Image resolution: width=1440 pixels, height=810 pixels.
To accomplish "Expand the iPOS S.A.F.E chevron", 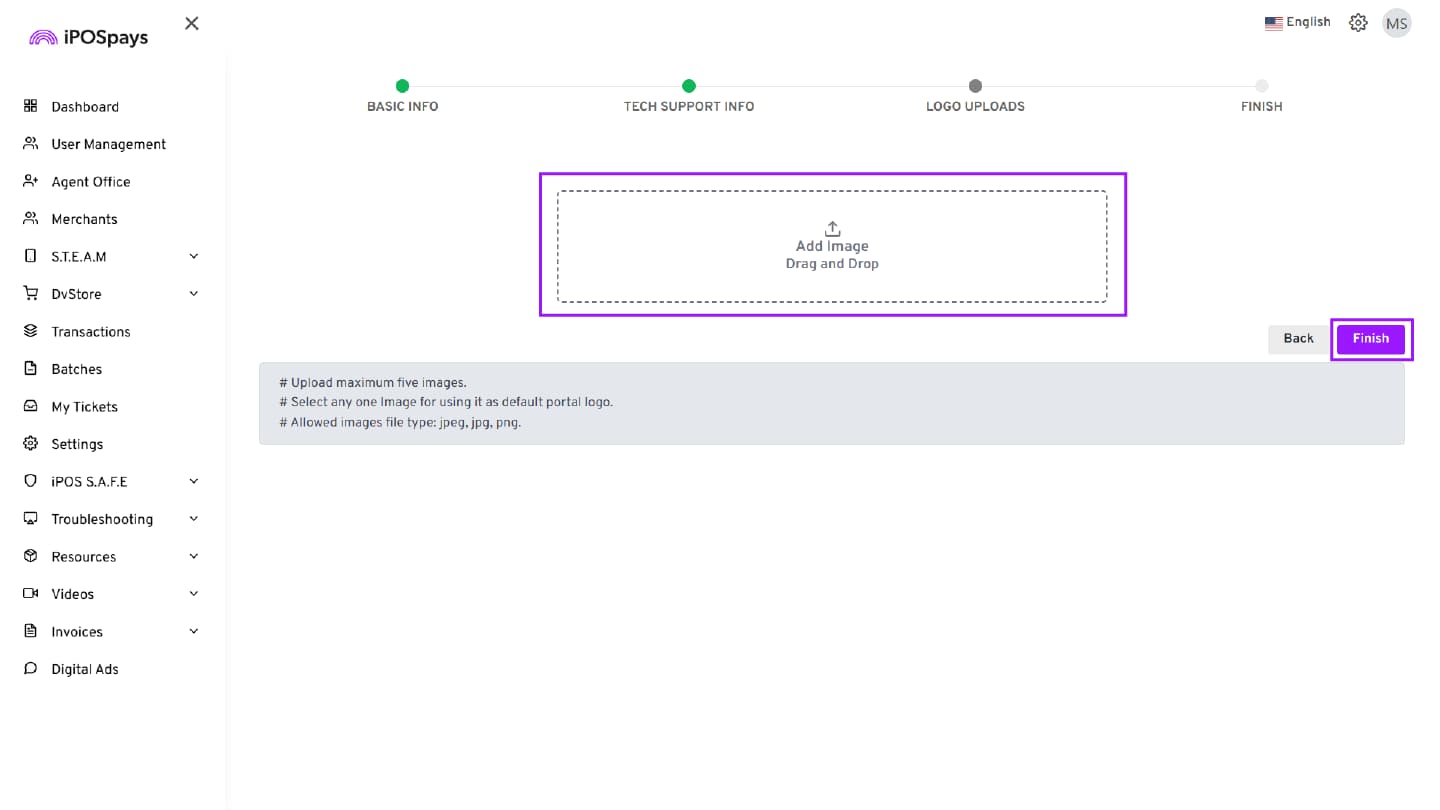I will (194, 481).
